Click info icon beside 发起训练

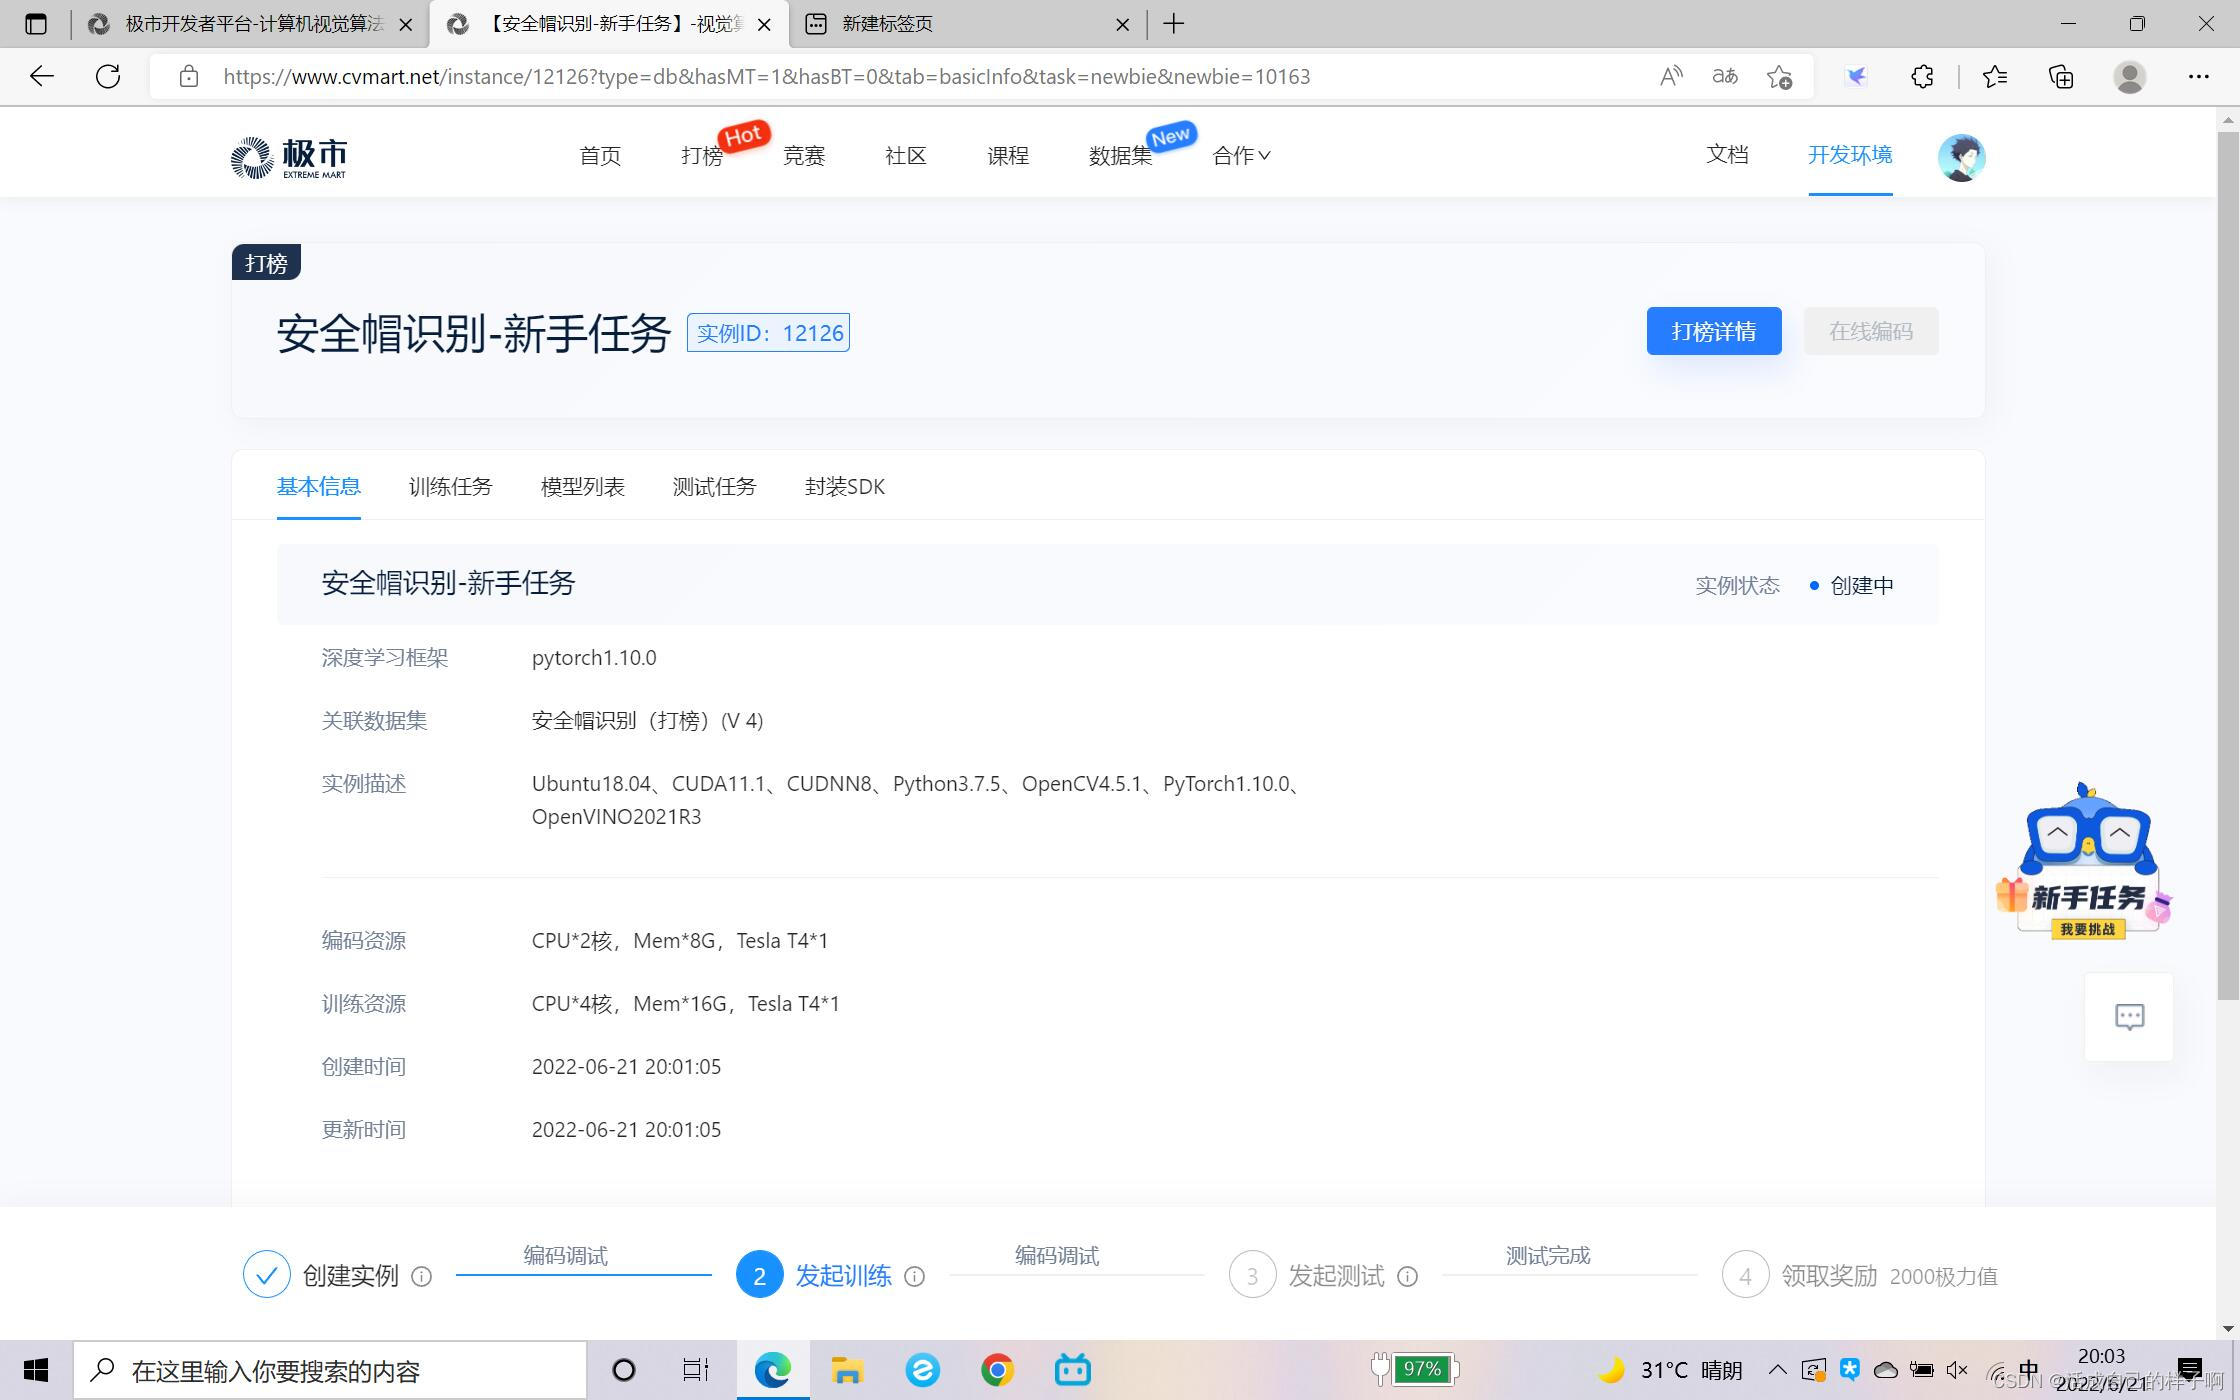(x=914, y=1277)
